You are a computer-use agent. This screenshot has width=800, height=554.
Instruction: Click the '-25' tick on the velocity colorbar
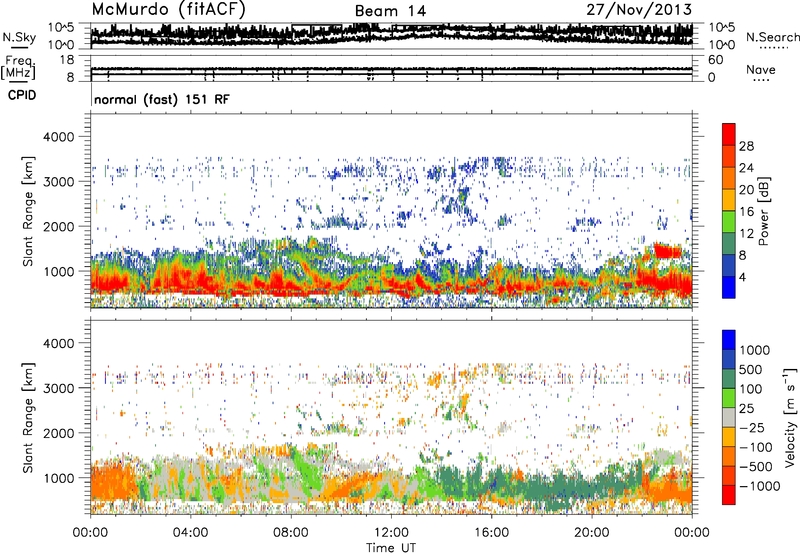(x=752, y=428)
